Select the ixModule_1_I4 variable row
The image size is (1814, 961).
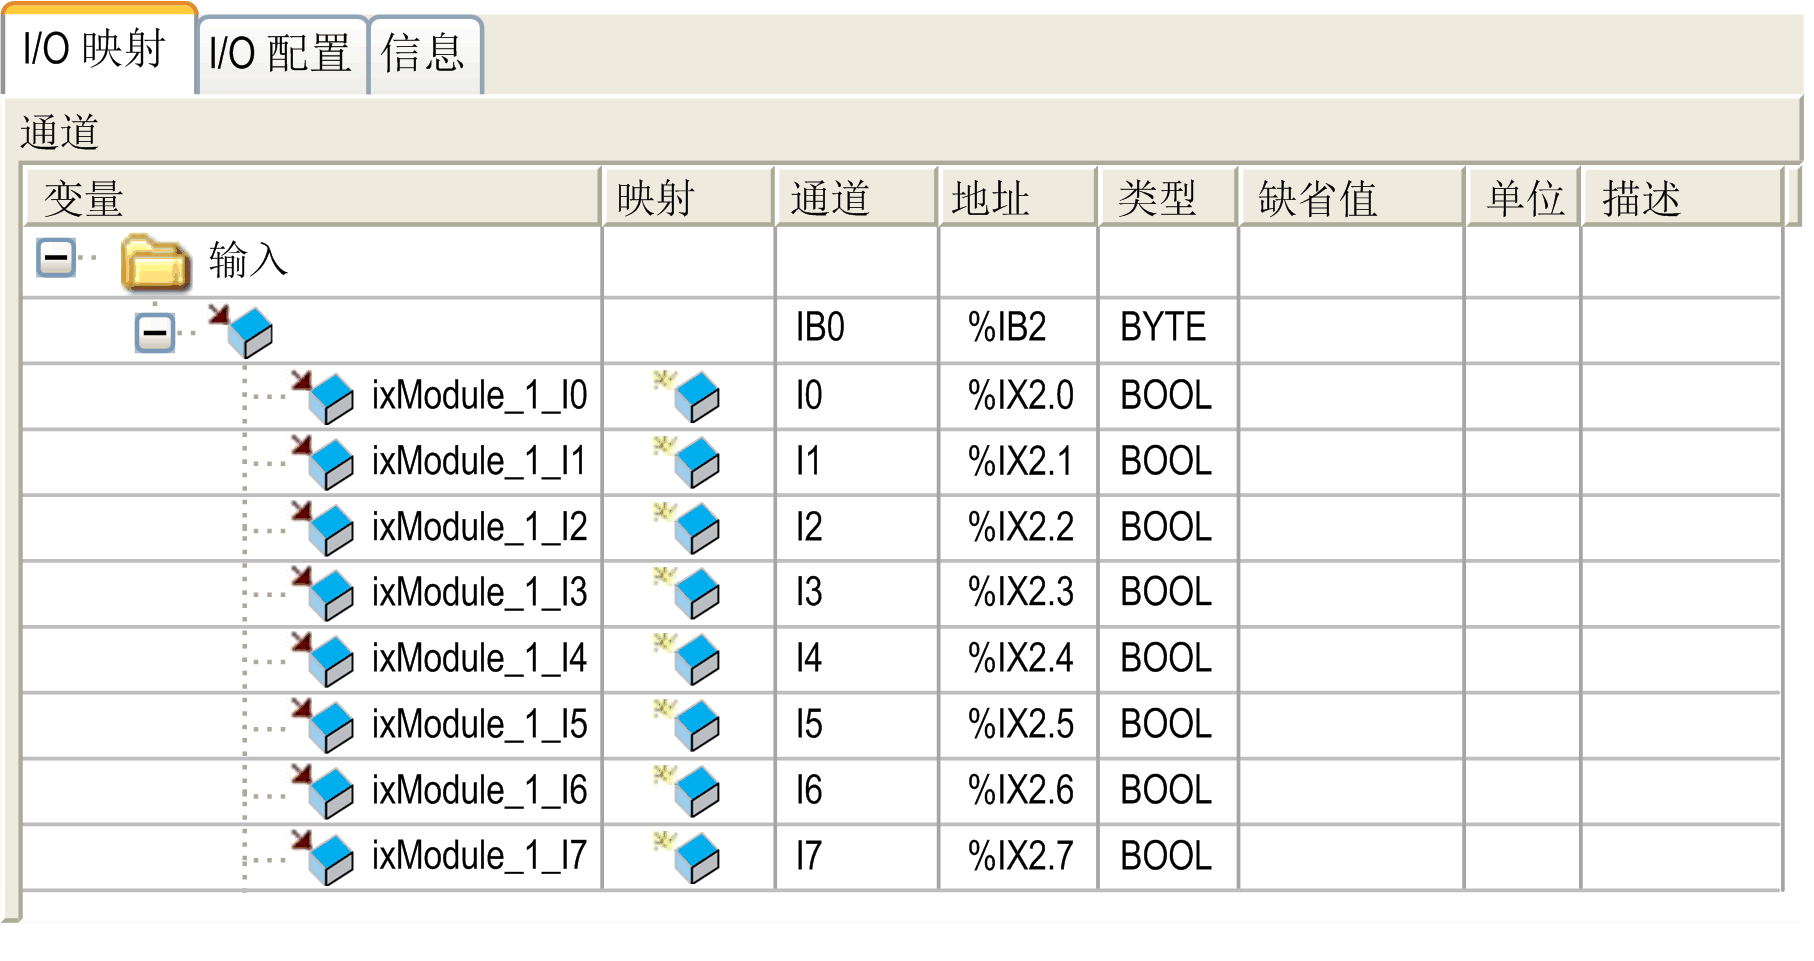[x=479, y=659]
